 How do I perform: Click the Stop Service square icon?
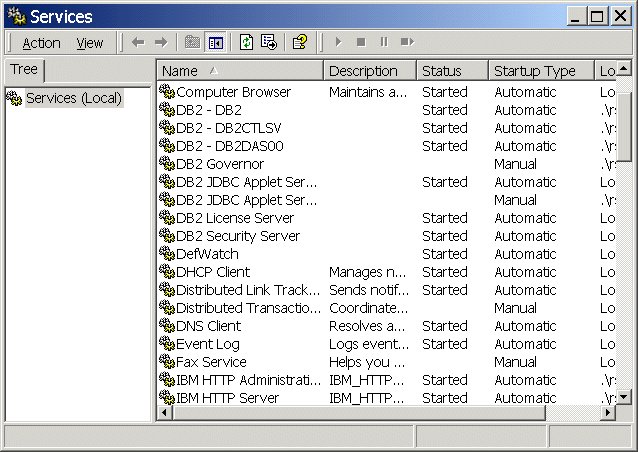click(361, 42)
